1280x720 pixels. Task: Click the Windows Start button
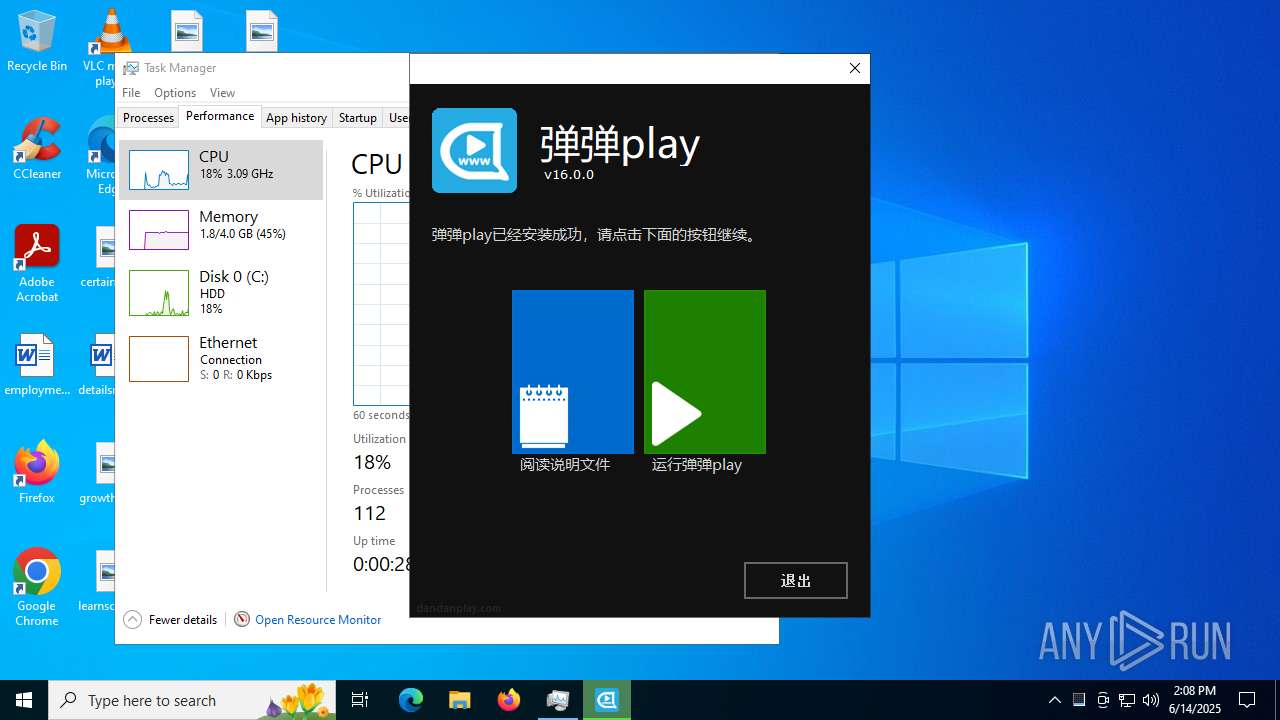[x=24, y=700]
